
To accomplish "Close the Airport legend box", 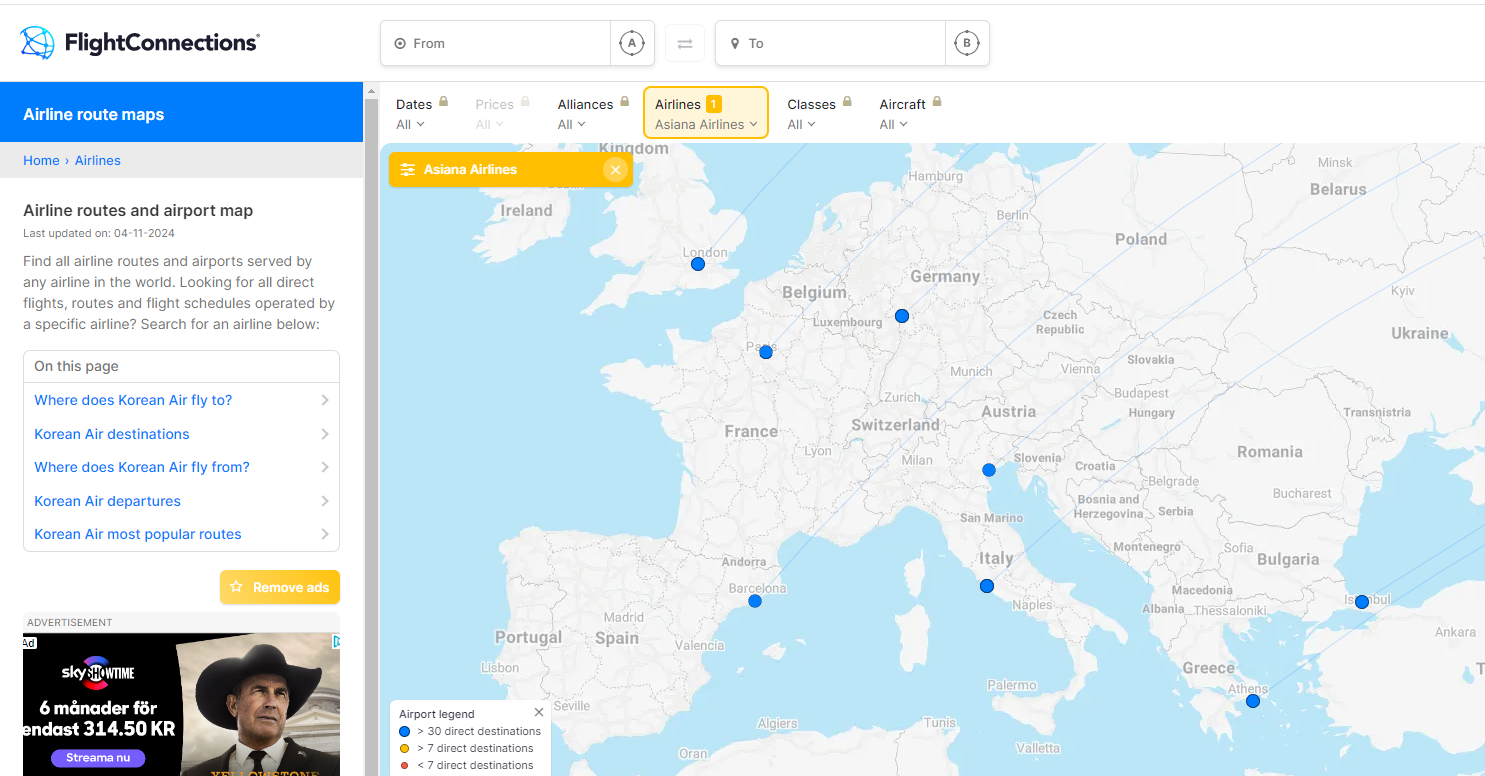I will click(539, 713).
